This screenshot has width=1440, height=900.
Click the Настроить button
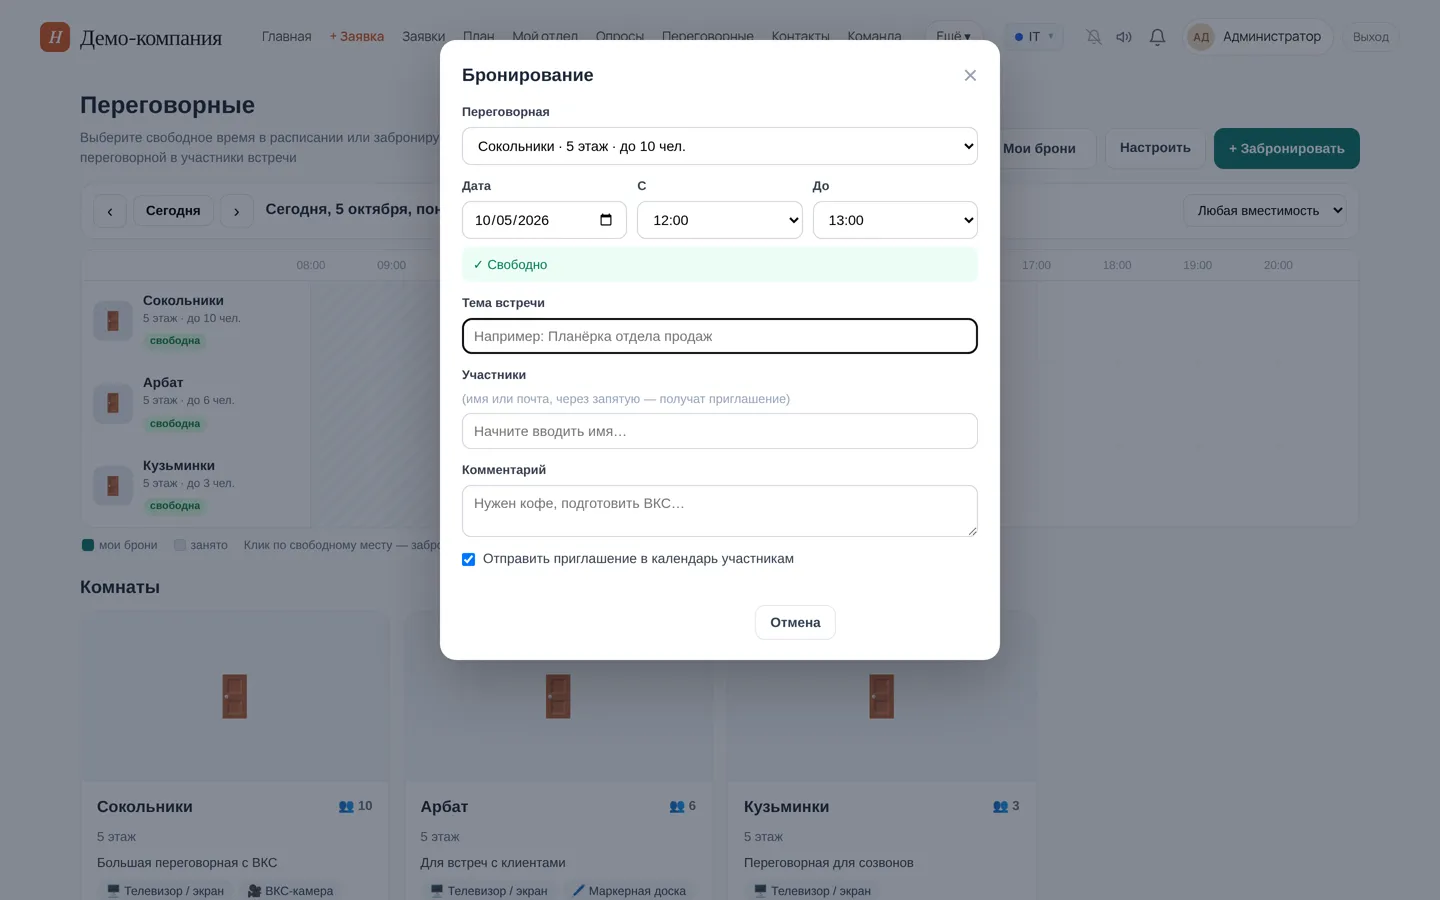pos(1155,148)
